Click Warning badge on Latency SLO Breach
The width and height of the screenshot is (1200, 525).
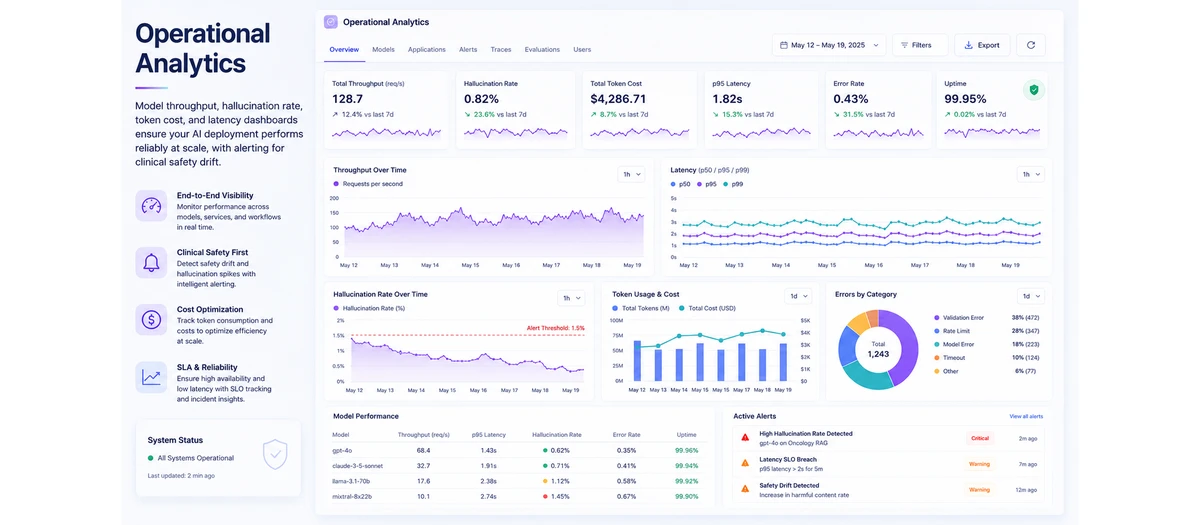(x=979, y=464)
